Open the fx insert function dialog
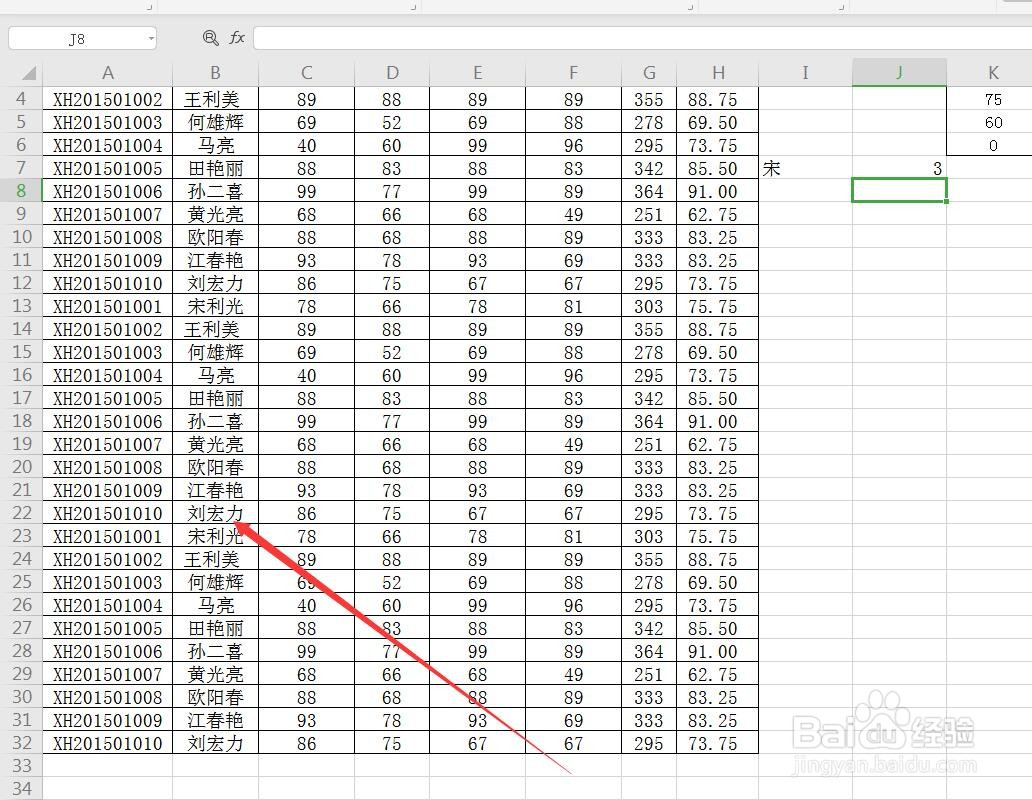This screenshot has width=1032, height=800. click(237, 38)
